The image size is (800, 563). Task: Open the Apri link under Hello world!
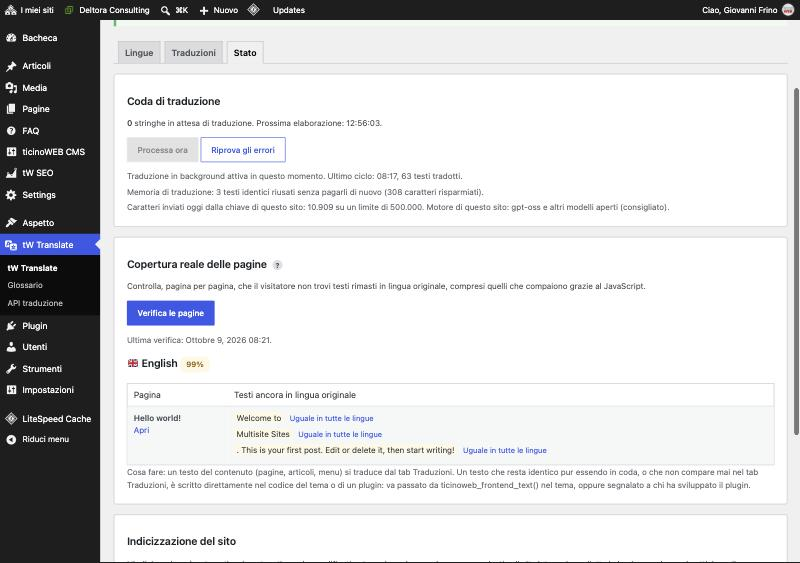(x=141, y=430)
